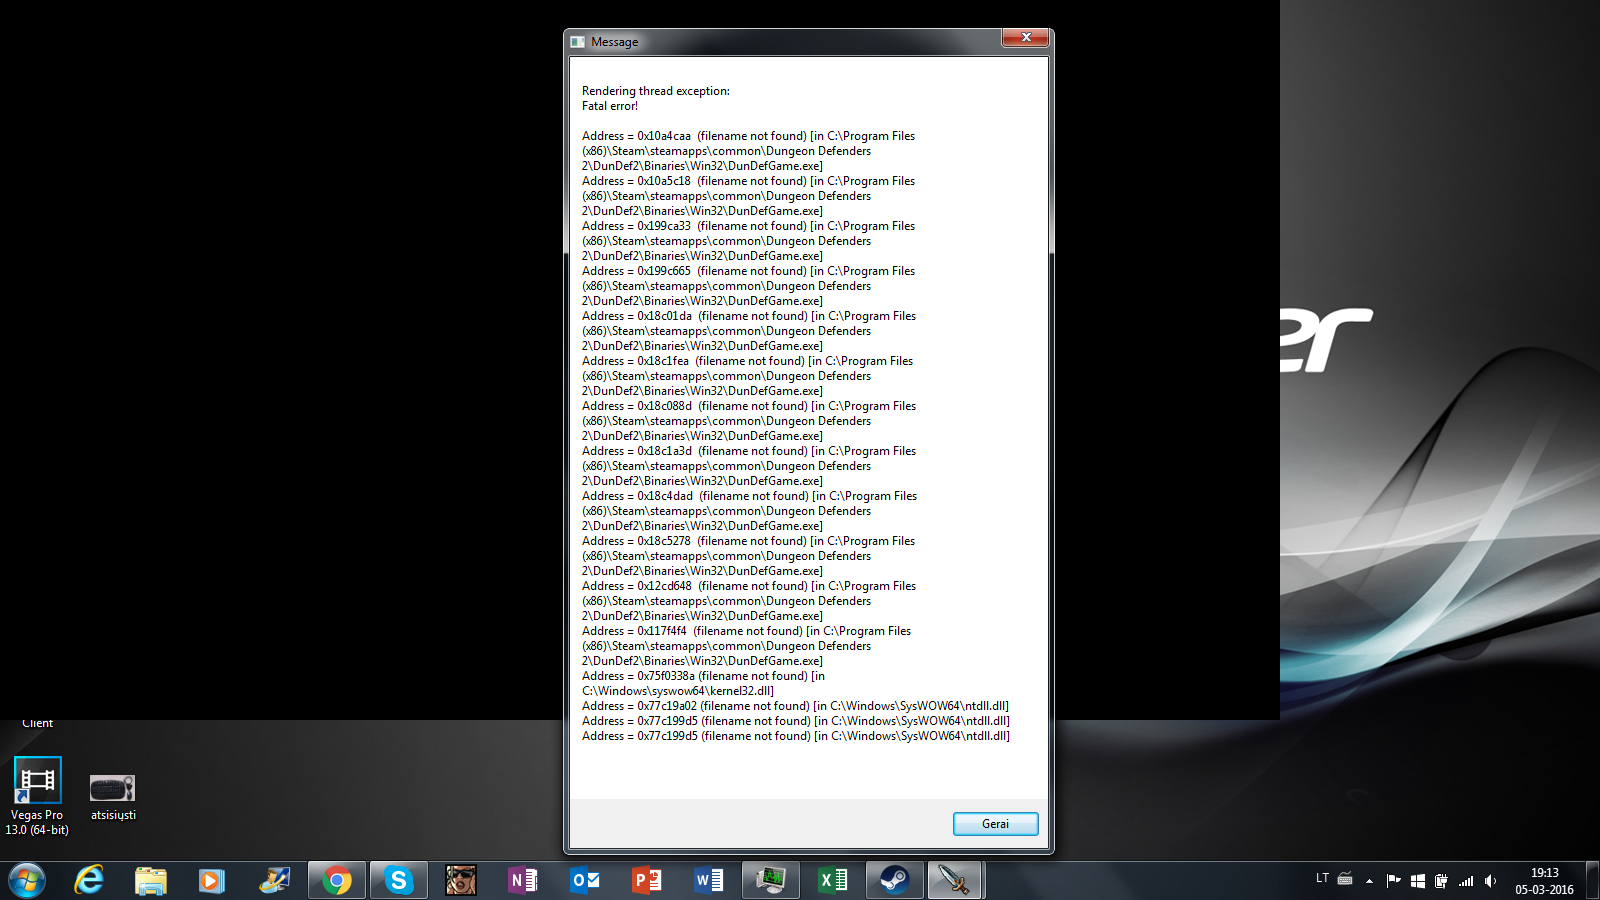
Task: Click the line with address 0x10a4caa
Action: pyautogui.click(x=748, y=136)
